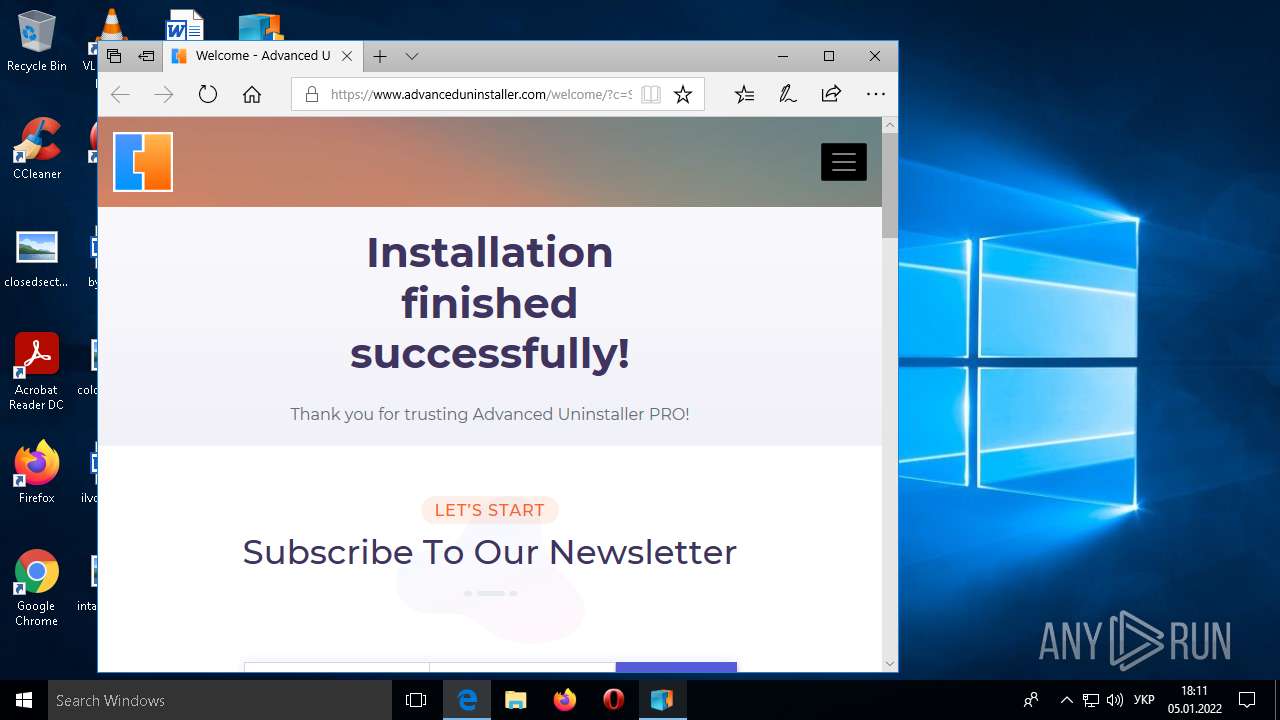Click the Subscribe To Our Newsletter heading
Screen dimensions: 1280x720
(490, 552)
